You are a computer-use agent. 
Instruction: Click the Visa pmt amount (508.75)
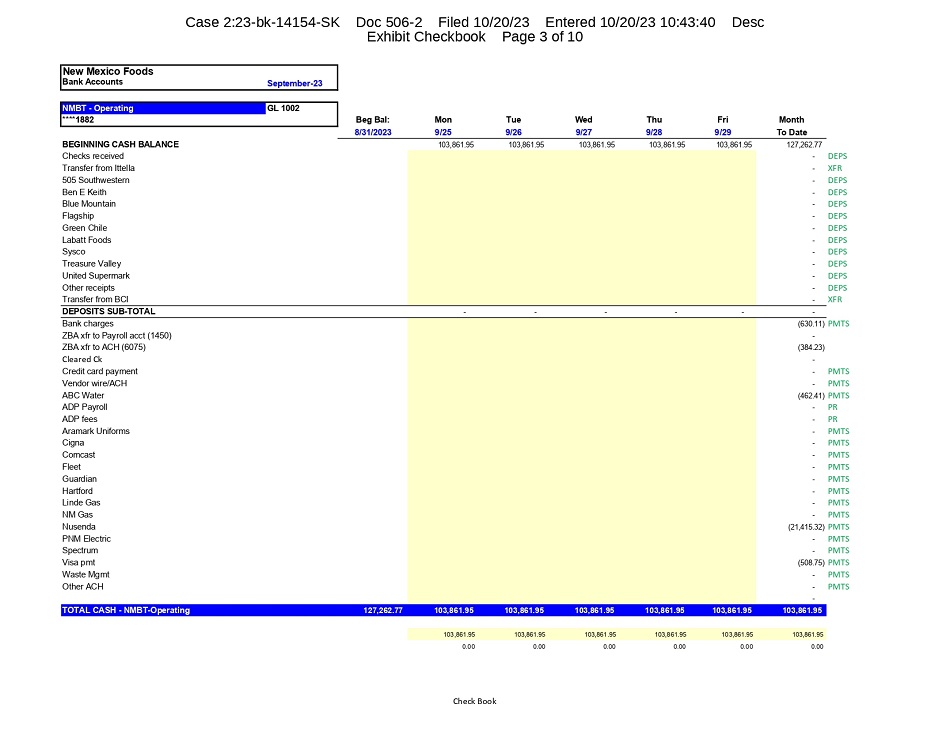click(804, 563)
